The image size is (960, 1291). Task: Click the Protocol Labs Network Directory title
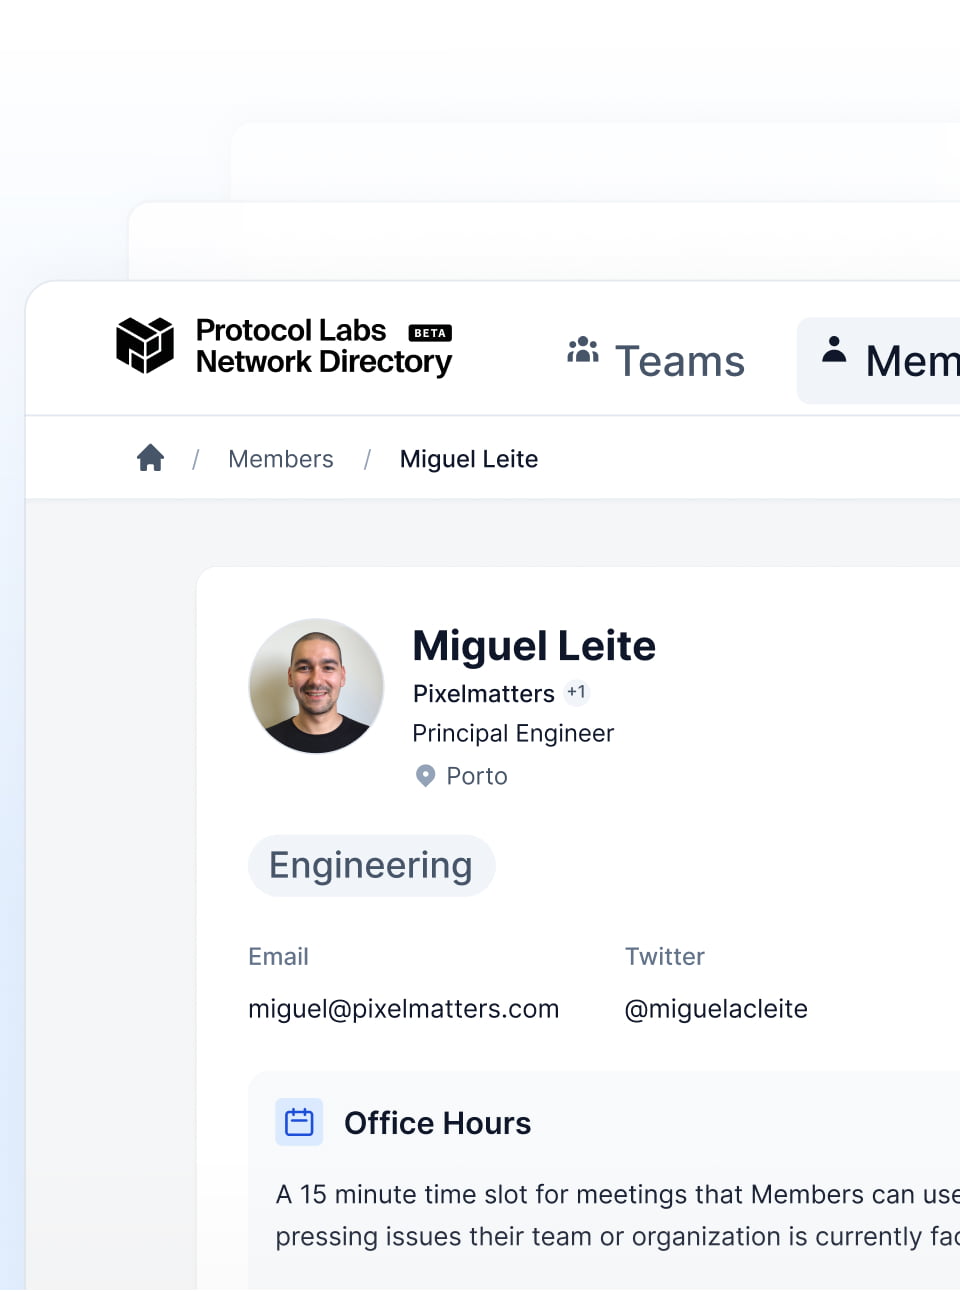pos(322,346)
